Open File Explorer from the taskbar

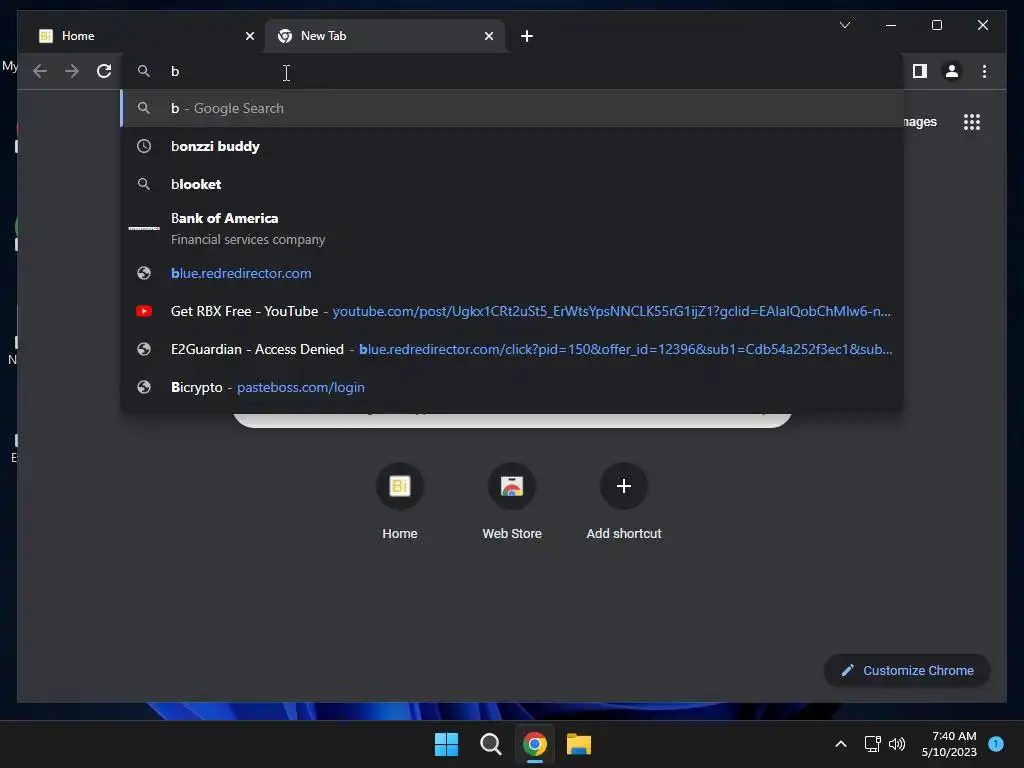(x=579, y=744)
